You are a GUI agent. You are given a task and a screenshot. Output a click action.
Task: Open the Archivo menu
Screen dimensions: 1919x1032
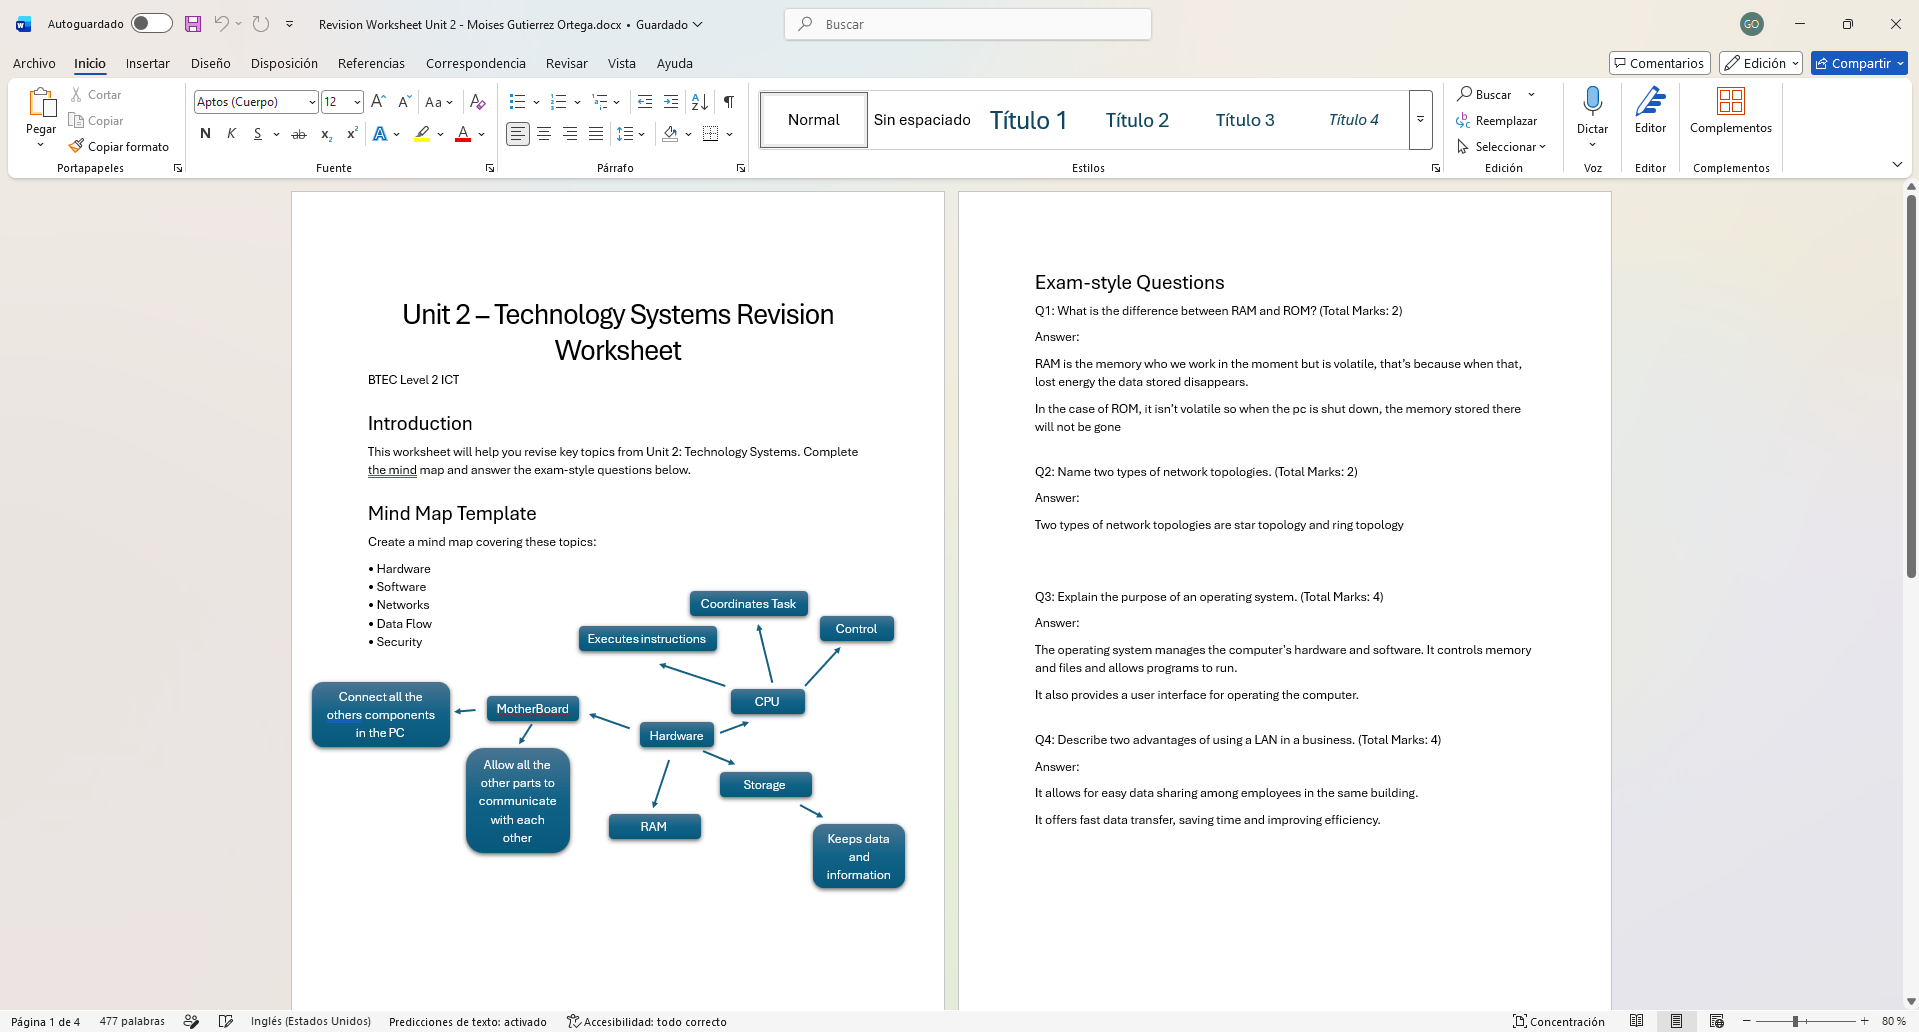point(34,63)
